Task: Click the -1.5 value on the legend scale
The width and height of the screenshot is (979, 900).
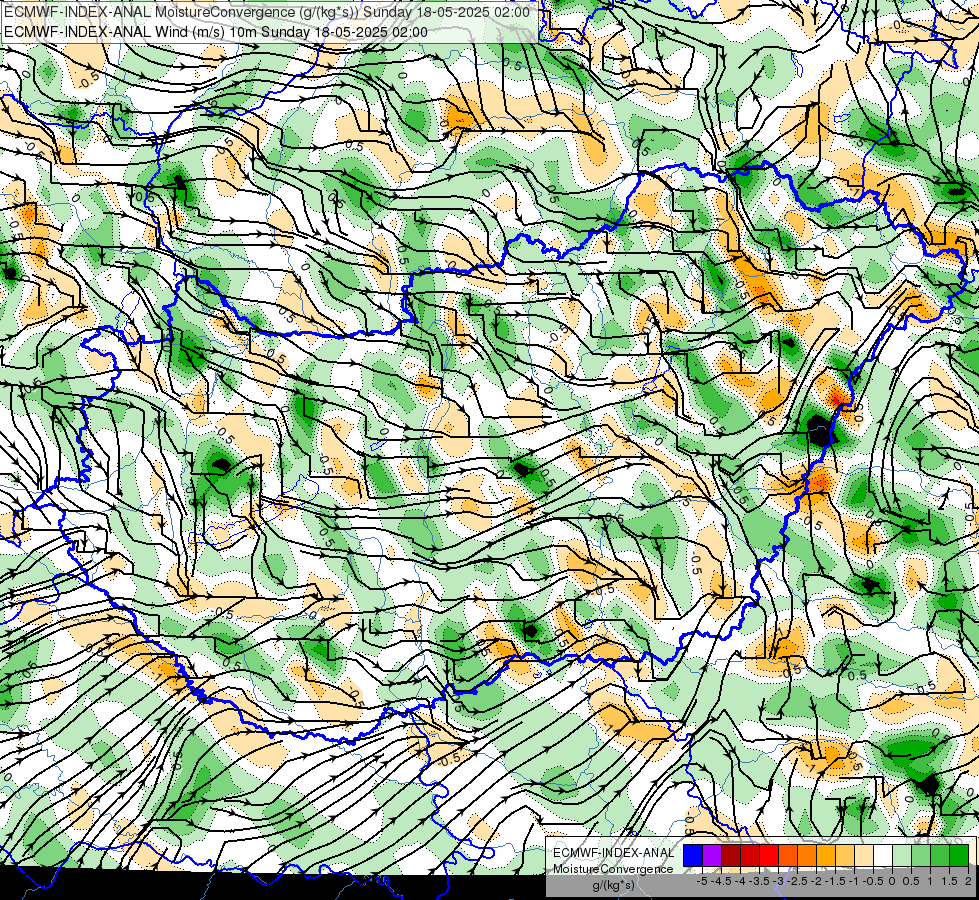Action: pos(835,881)
